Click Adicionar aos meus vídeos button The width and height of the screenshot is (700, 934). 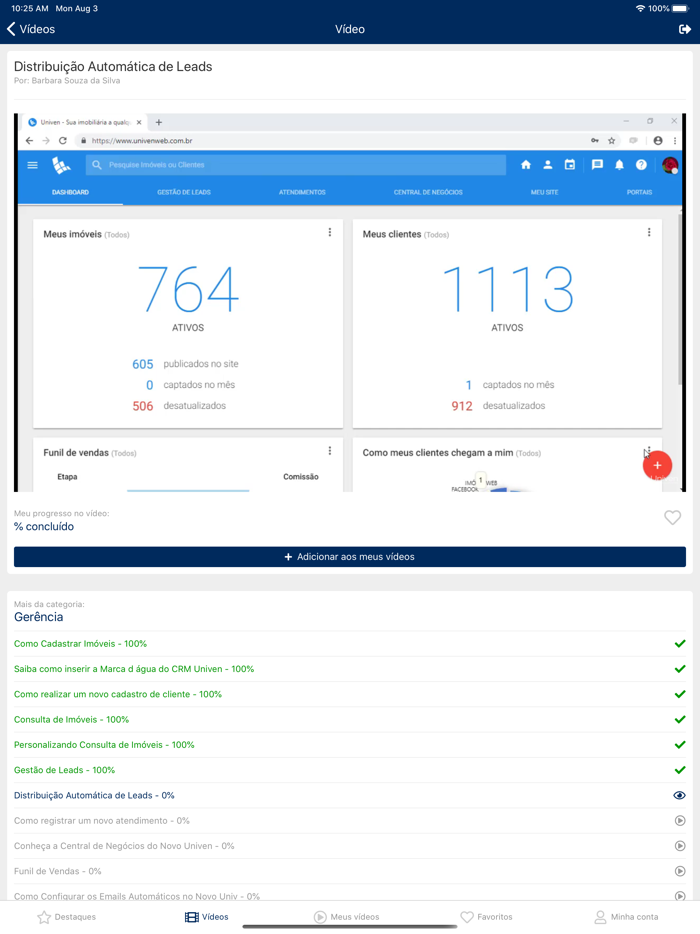pos(350,557)
